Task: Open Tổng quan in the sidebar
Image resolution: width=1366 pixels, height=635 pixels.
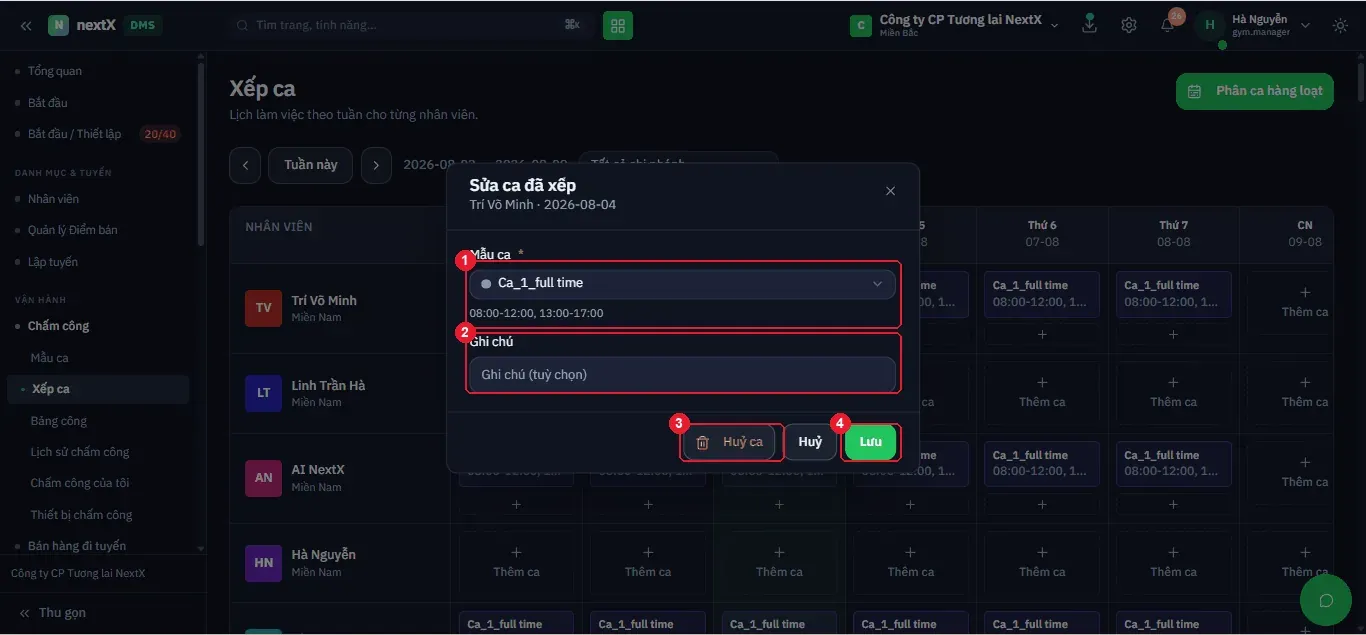Action: pos(55,71)
